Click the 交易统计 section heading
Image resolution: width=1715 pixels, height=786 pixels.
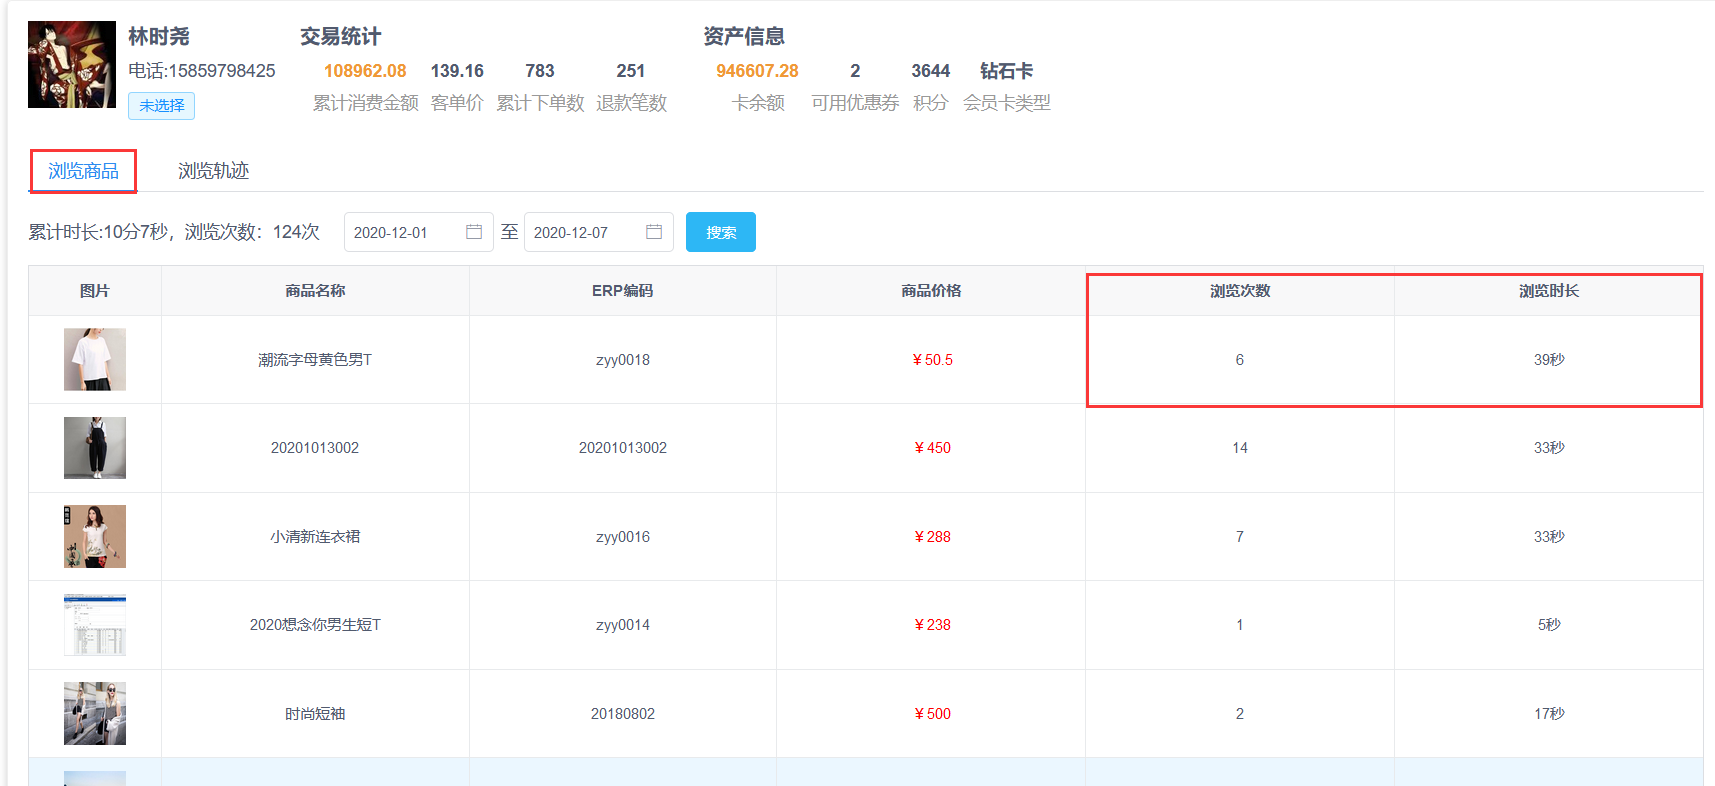340,37
